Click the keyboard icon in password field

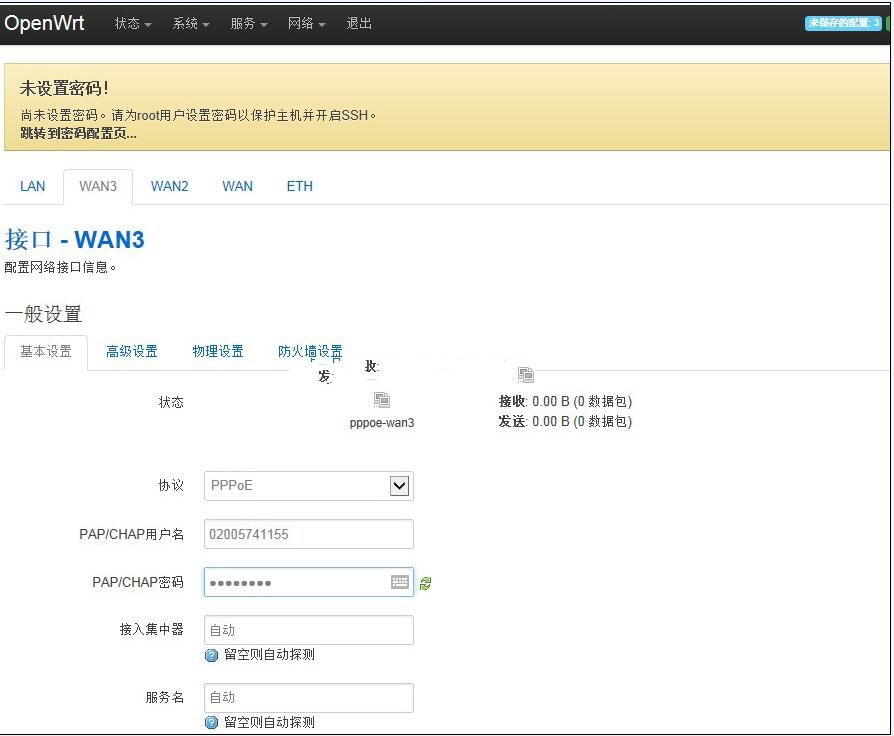pos(400,582)
